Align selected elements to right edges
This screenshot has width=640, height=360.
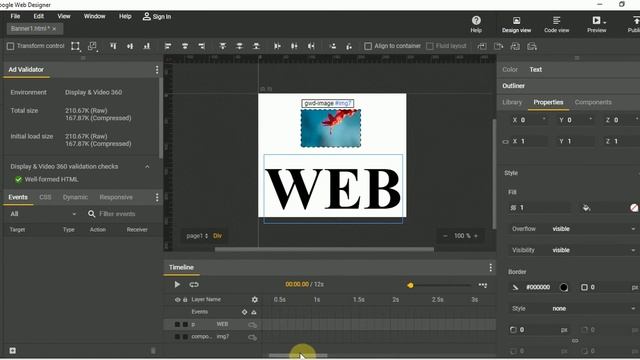[202, 46]
